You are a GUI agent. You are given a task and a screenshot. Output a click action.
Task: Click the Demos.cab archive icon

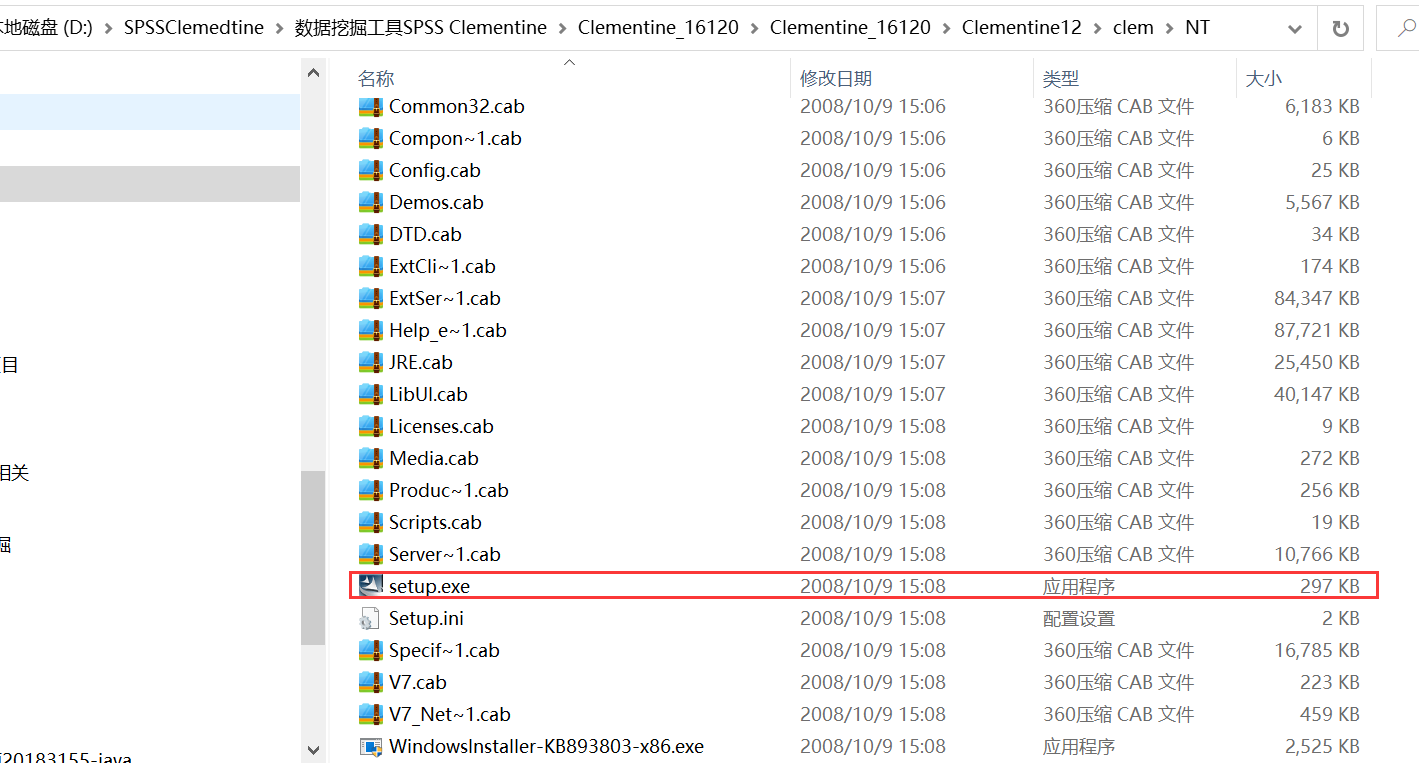pos(371,202)
